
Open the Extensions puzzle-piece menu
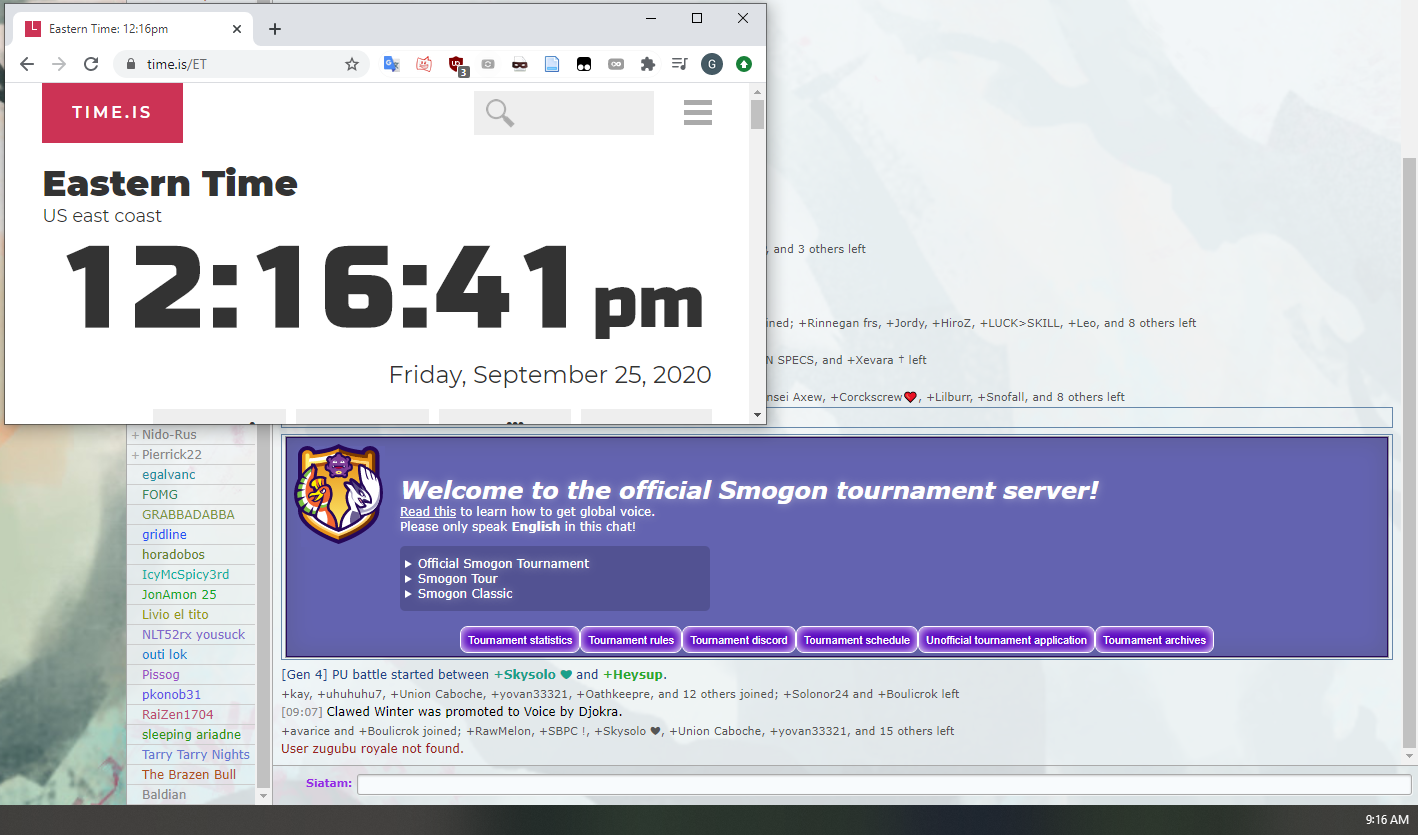pos(648,64)
